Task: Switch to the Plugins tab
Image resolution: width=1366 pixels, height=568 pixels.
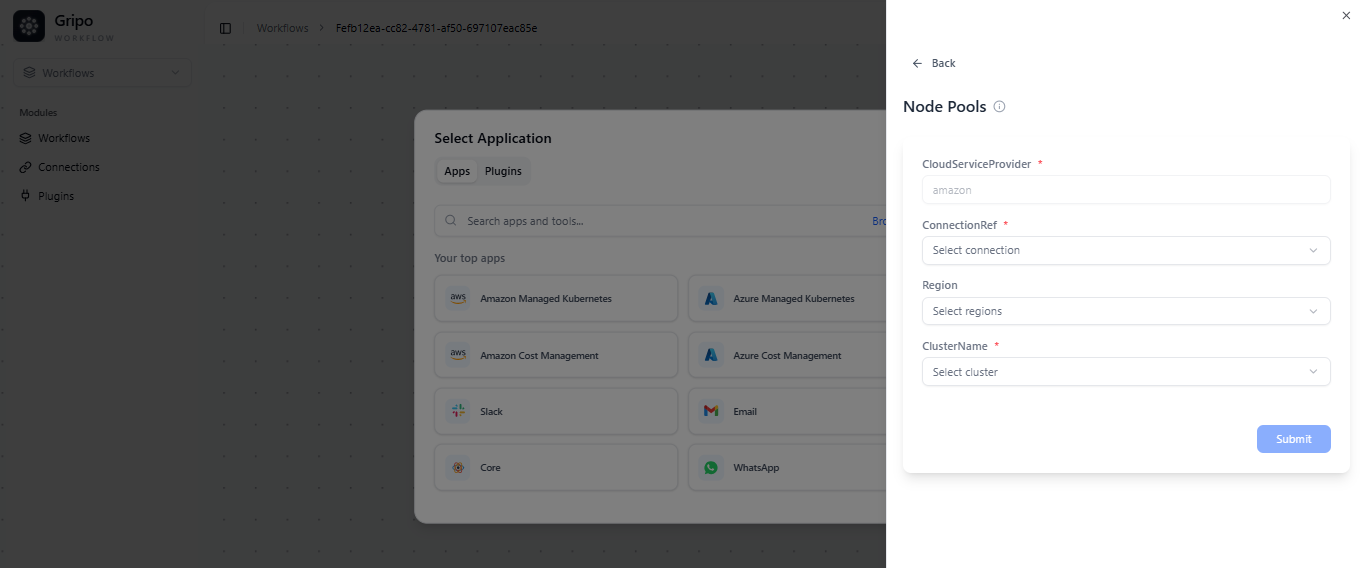Action: 503,171
